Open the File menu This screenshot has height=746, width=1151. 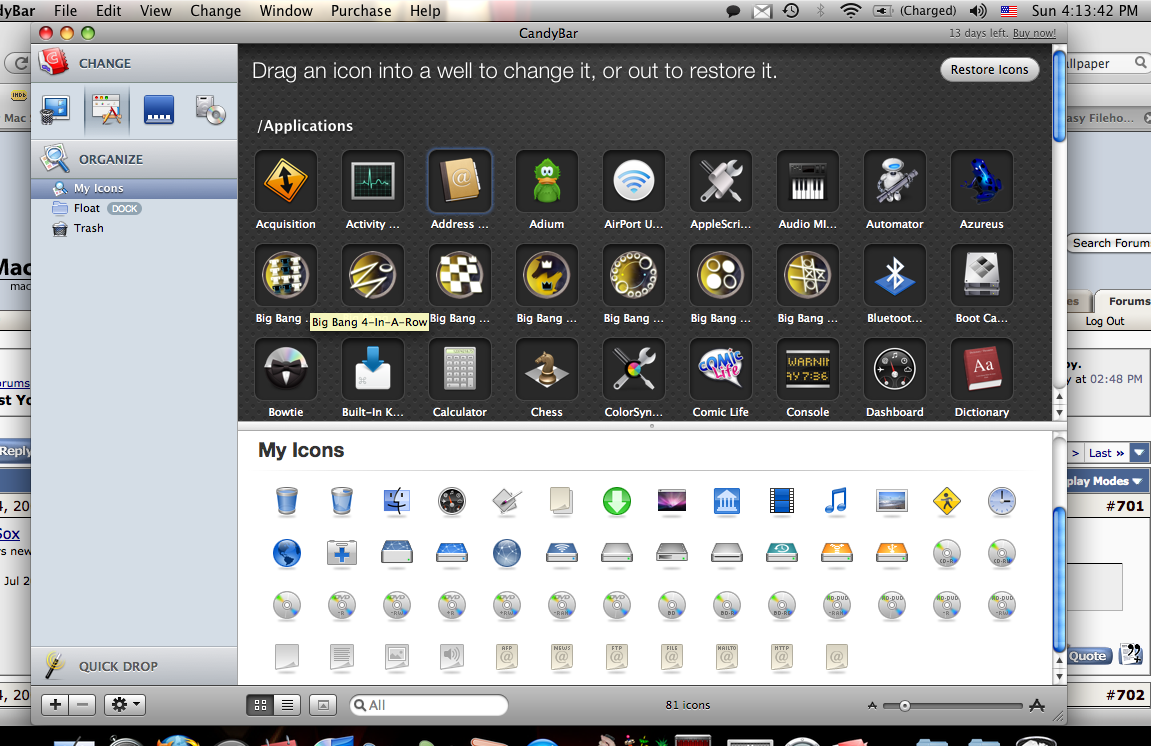[65, 11]
